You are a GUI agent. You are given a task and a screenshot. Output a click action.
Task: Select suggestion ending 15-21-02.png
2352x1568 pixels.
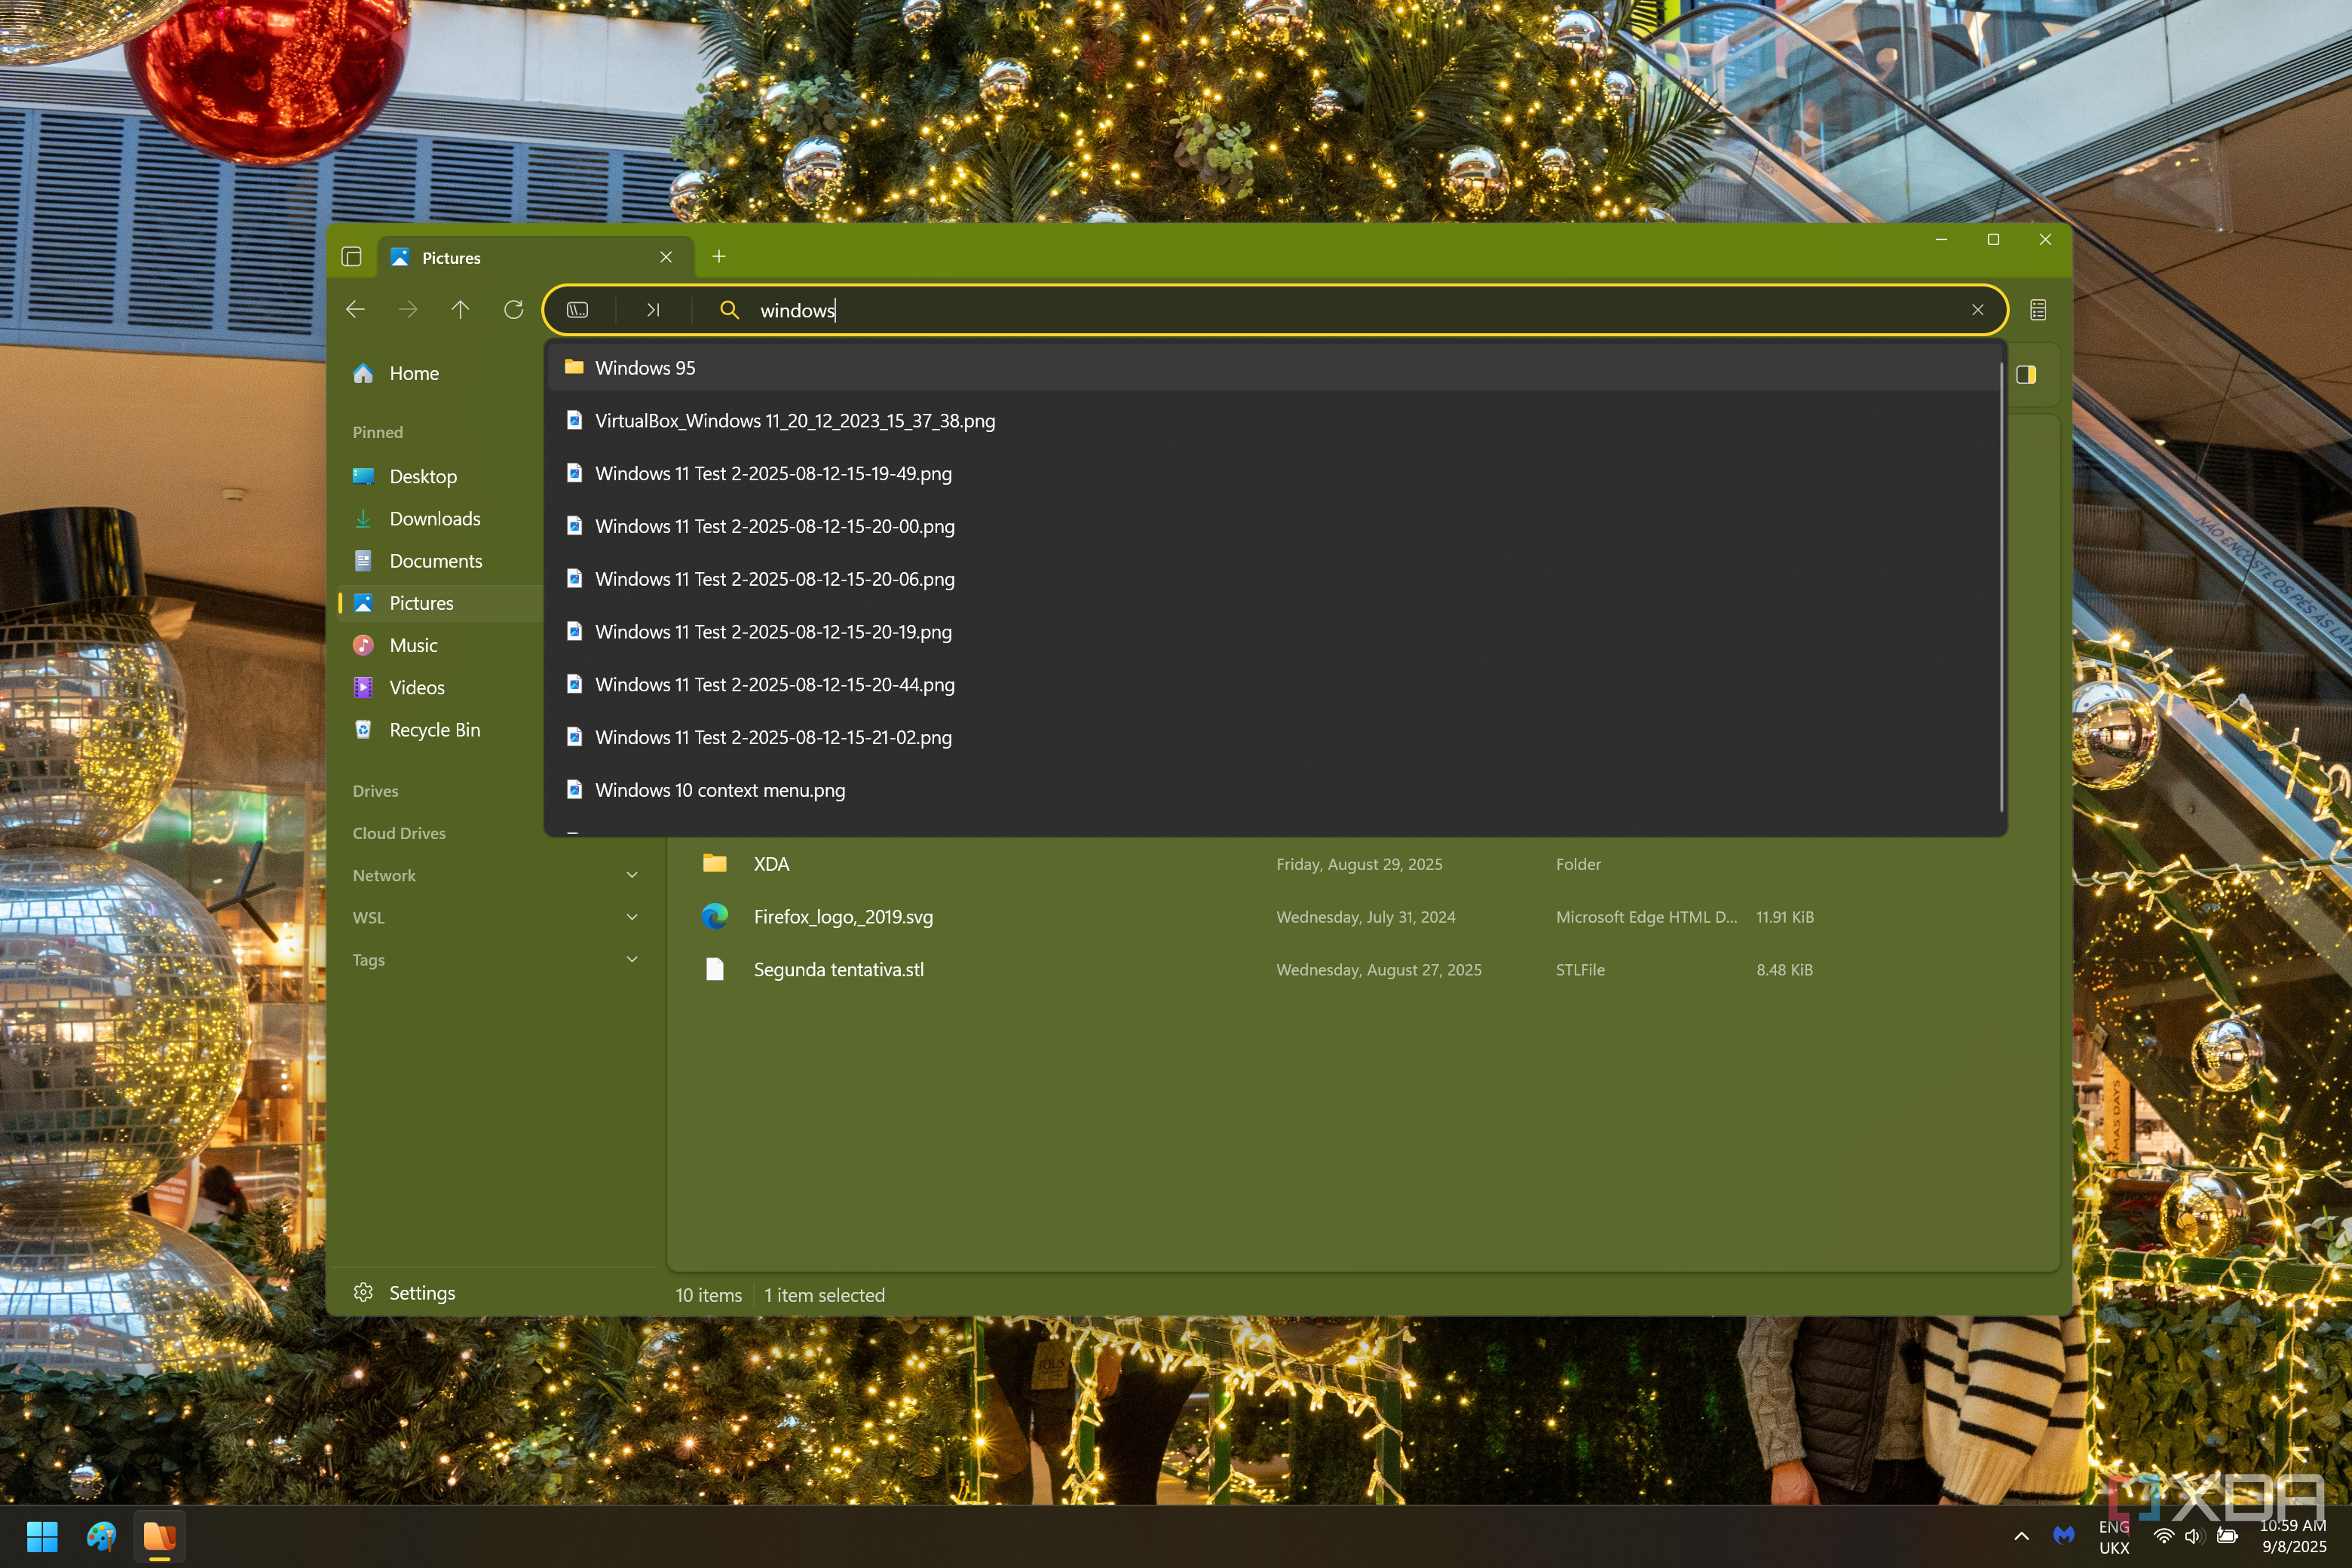pos(1272,737)
